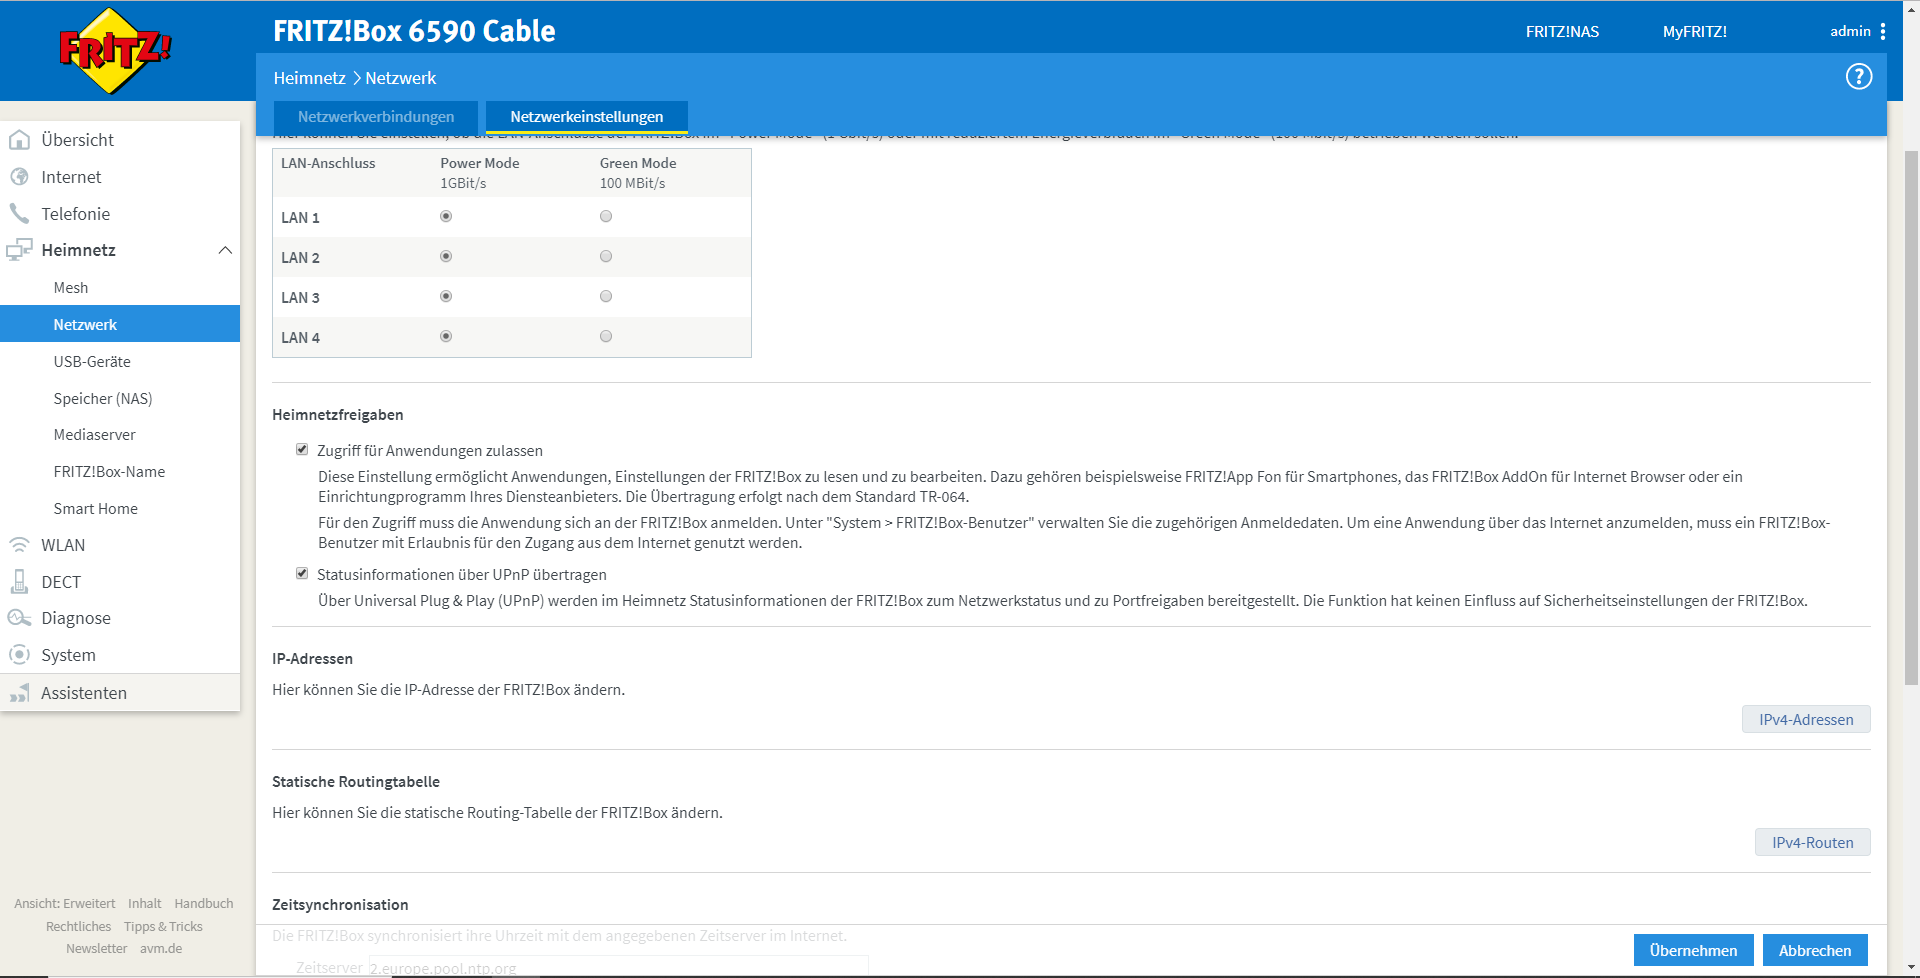1920x978 pixels.
Task: Select Green Mode for LAN 2
Action: (x=606, y=256)
